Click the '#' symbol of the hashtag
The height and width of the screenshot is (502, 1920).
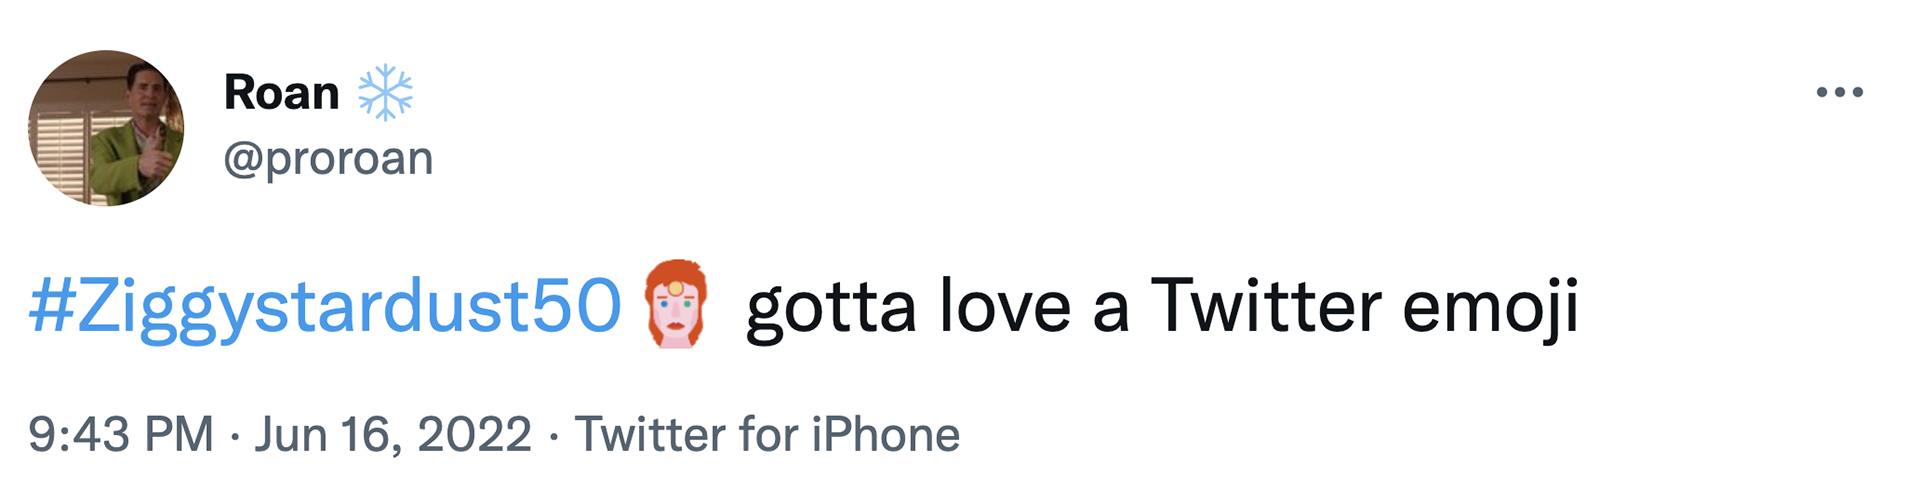(50, 306)
